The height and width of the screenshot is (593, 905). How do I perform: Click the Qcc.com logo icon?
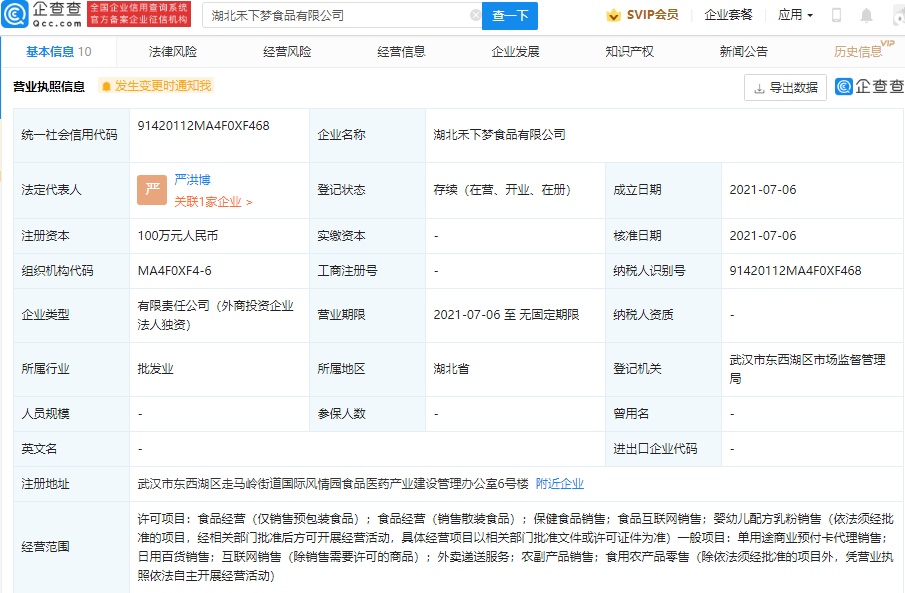pyautogui.click(x=15, y=14)
